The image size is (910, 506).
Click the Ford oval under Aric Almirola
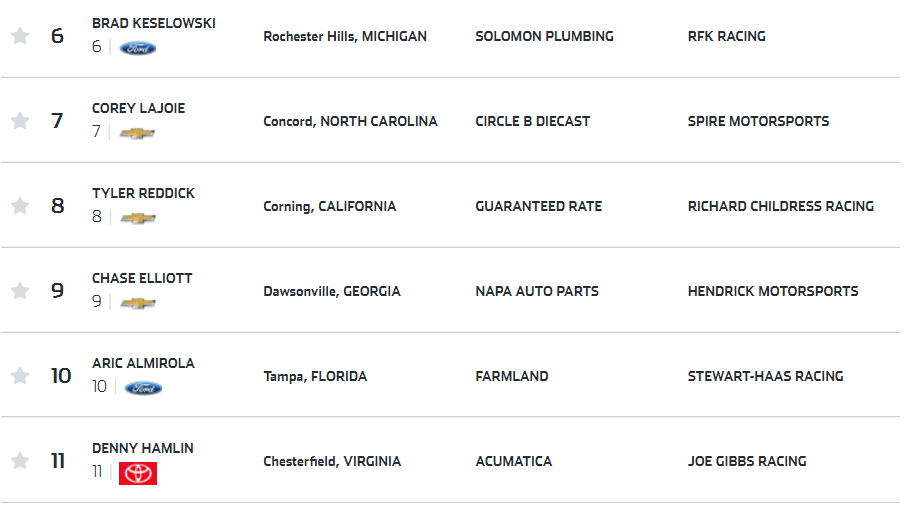click(143, 388)
